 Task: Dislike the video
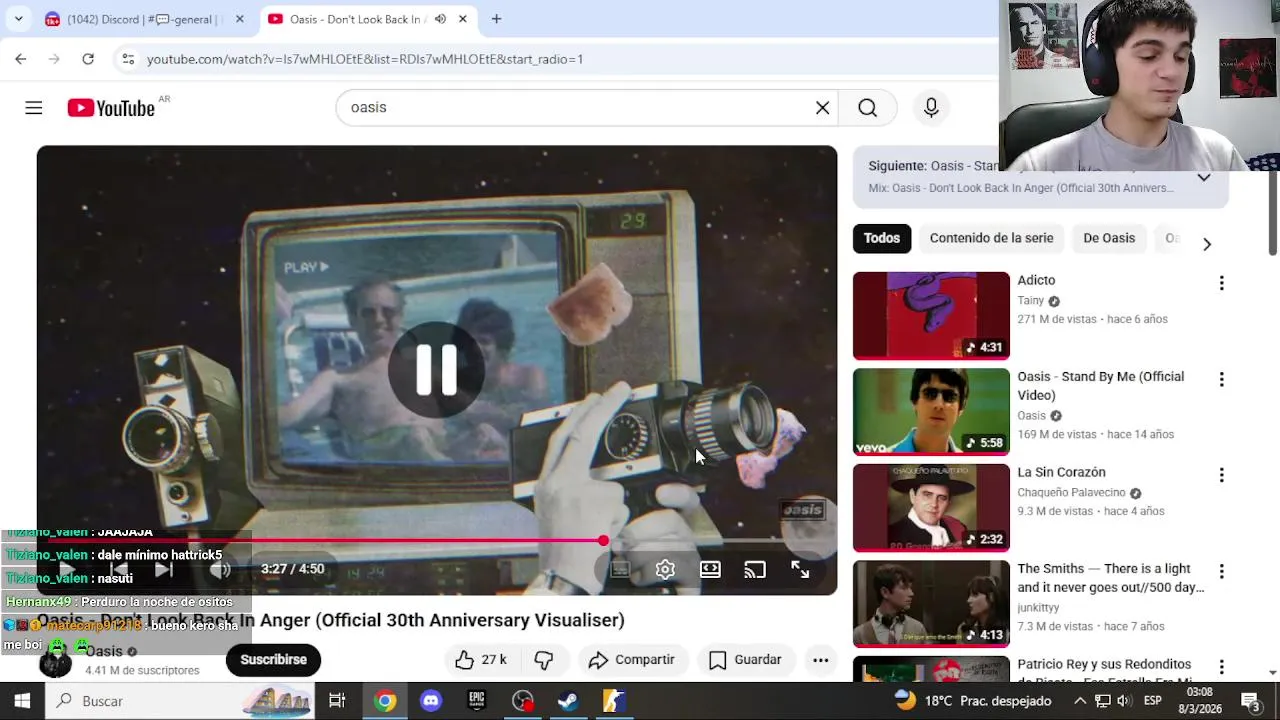(543, 660)
